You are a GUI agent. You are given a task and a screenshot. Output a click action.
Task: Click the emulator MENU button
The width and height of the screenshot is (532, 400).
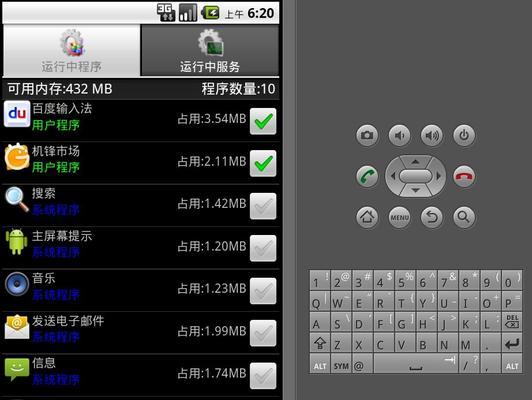point(399,217)
